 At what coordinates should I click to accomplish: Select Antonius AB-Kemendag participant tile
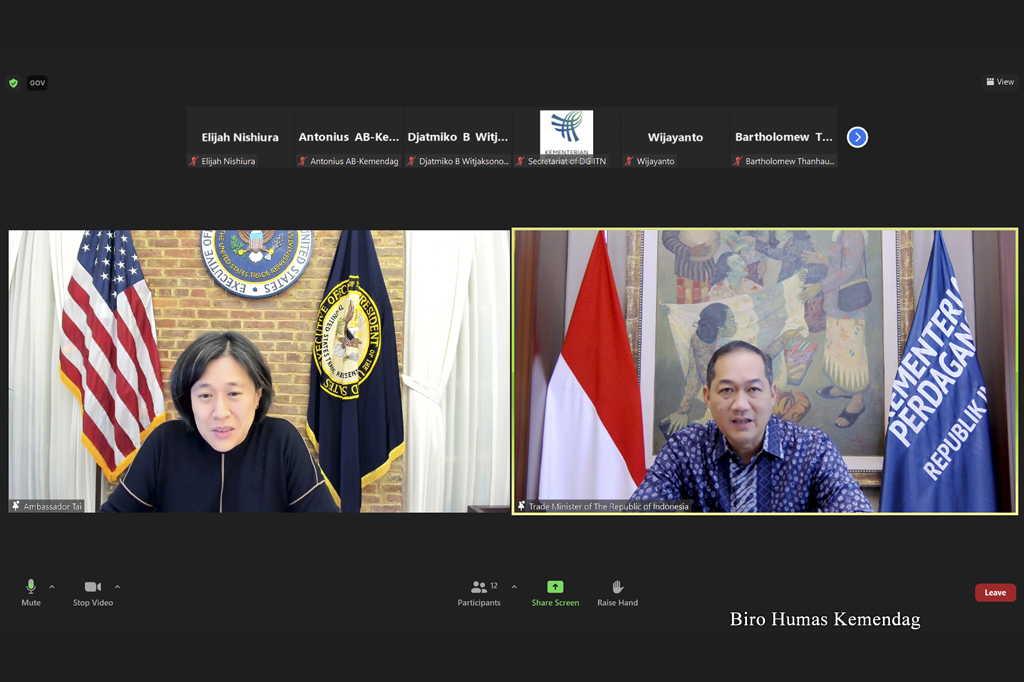(x=348, y=137)
